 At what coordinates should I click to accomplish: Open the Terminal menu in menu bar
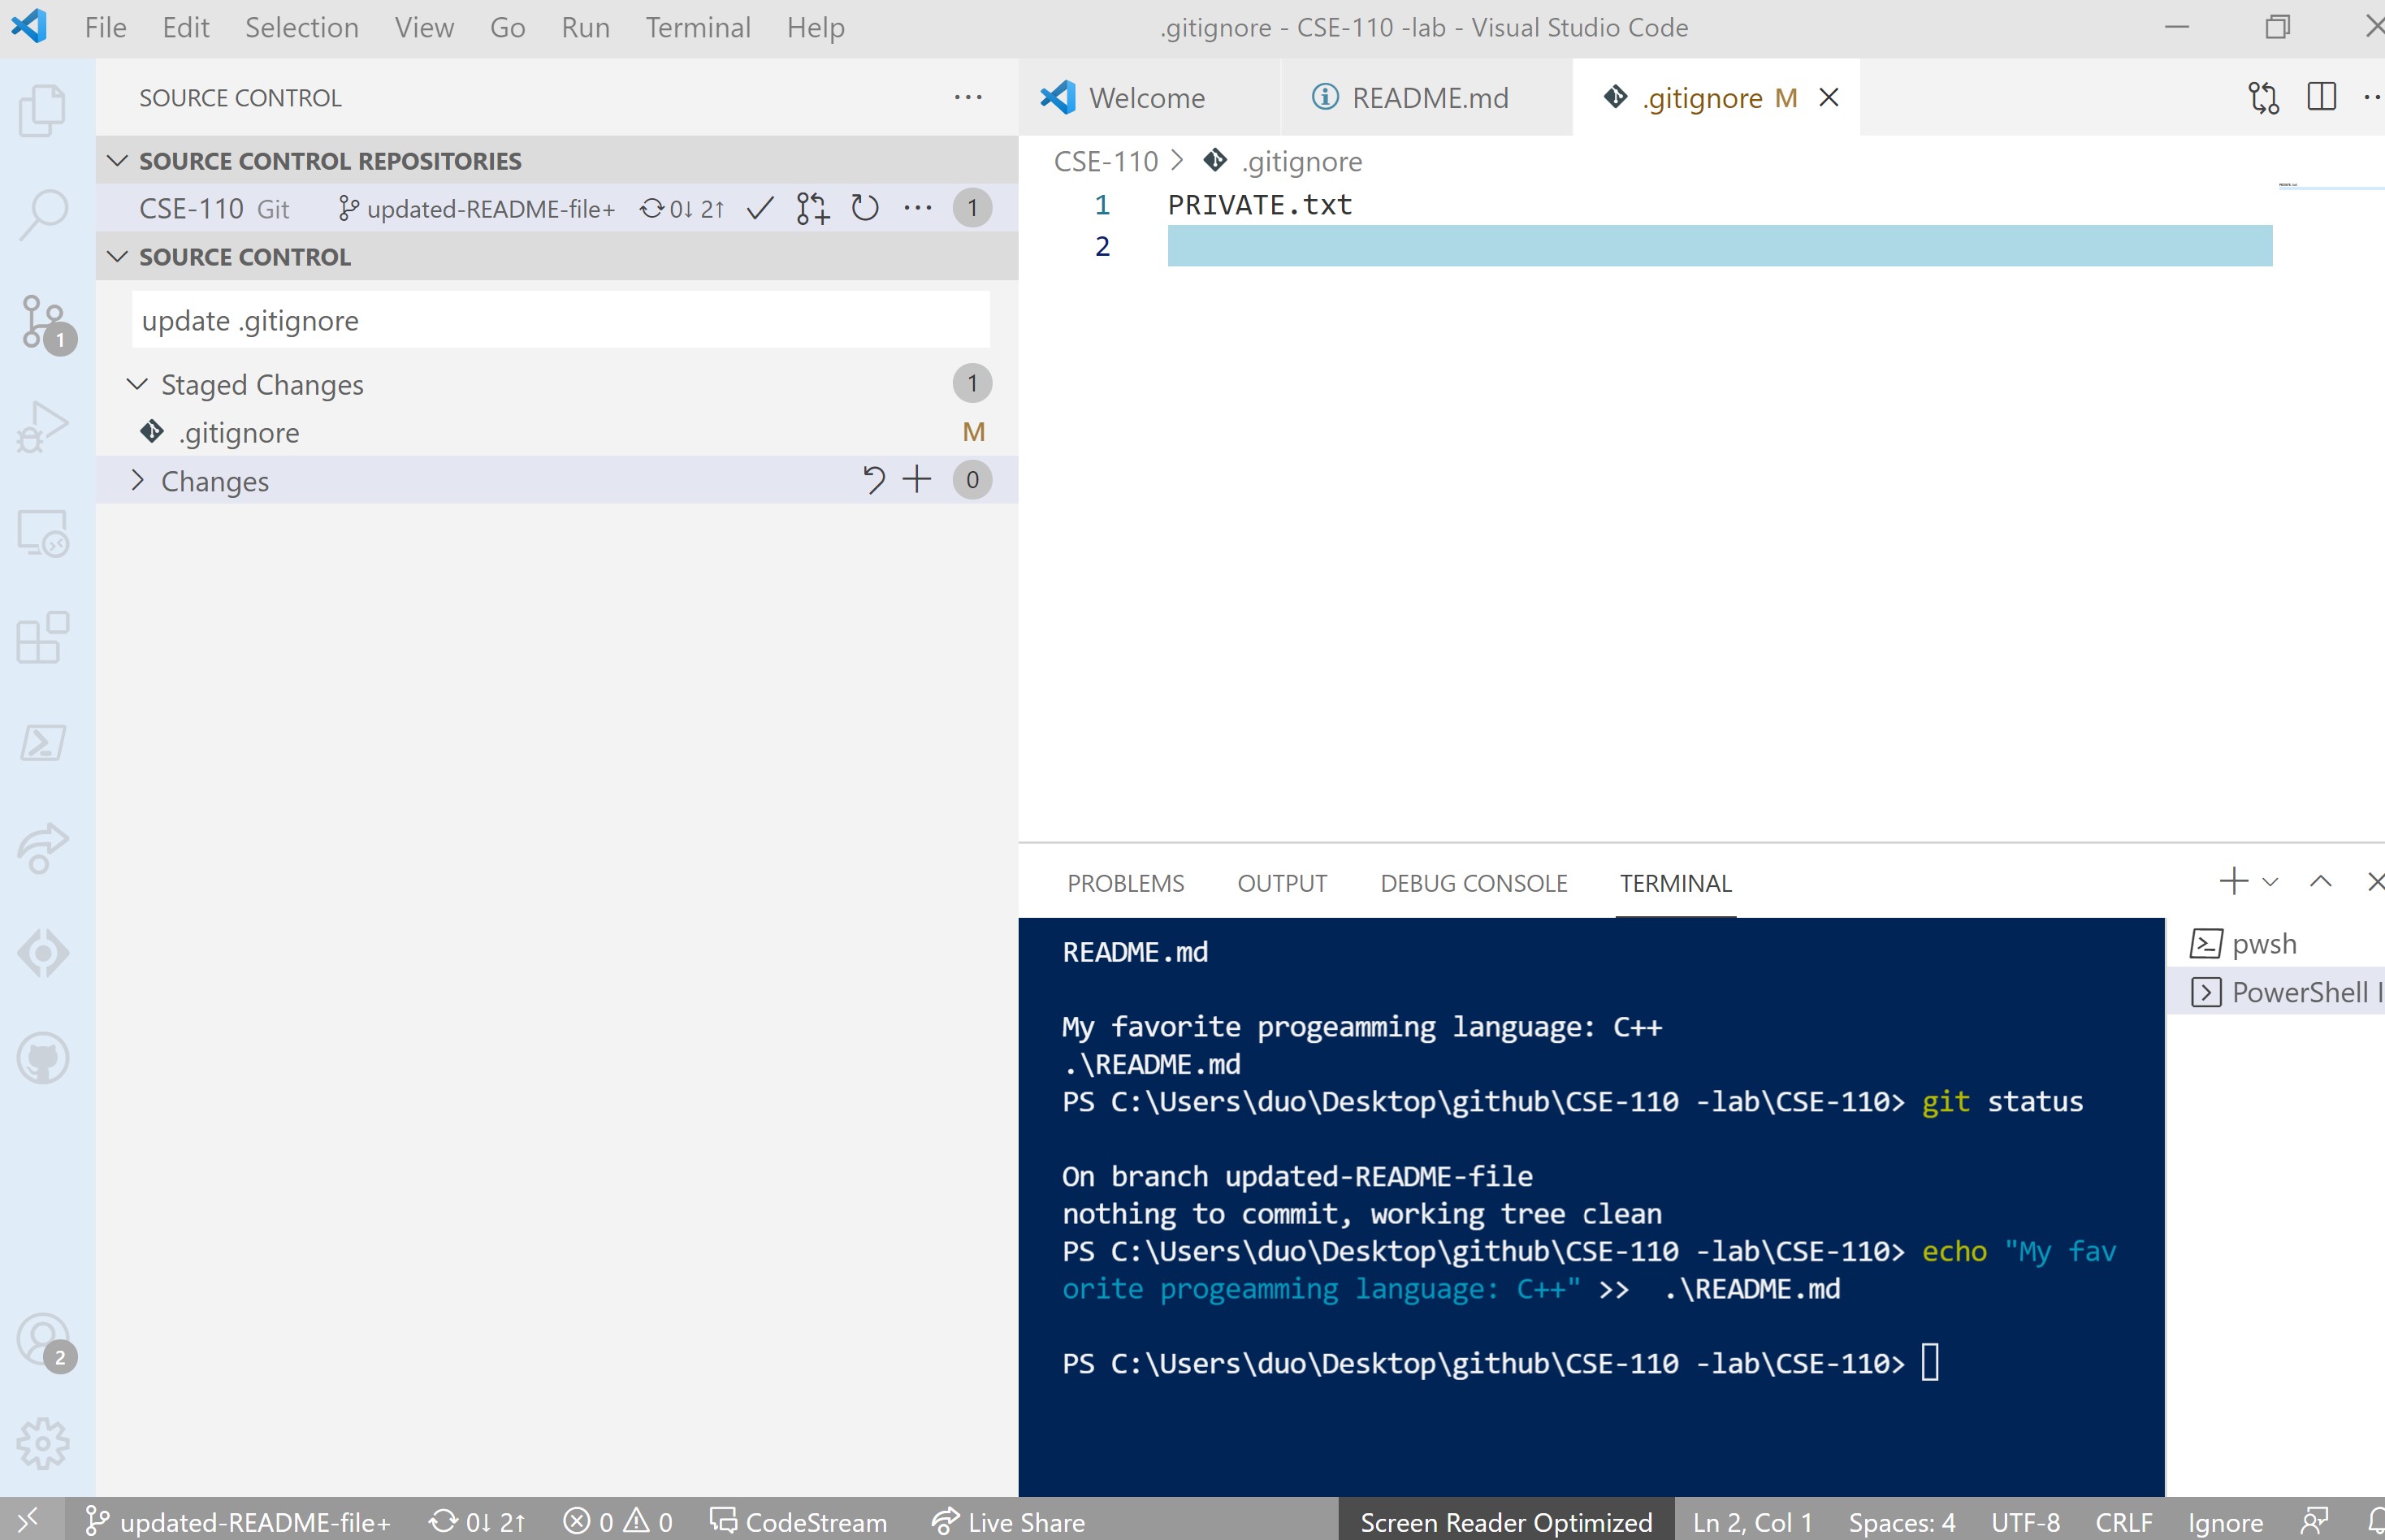tap(697, 27)
